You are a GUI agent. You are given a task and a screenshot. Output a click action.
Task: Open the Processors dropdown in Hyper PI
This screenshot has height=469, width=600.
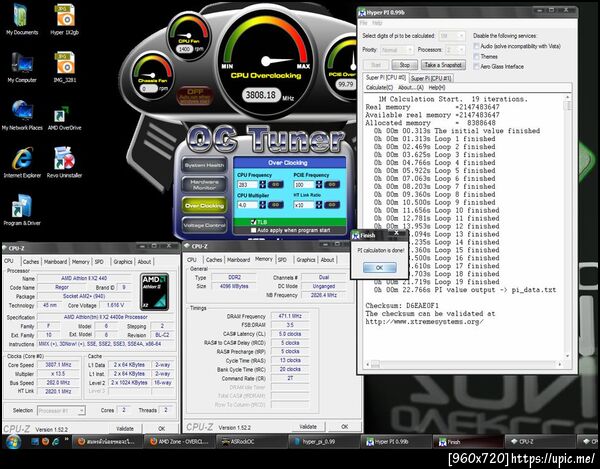pos(455,50)
